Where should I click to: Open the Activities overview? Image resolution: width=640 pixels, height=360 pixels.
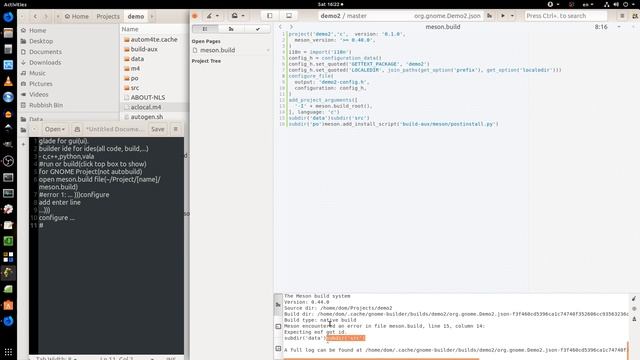[15, 4]
